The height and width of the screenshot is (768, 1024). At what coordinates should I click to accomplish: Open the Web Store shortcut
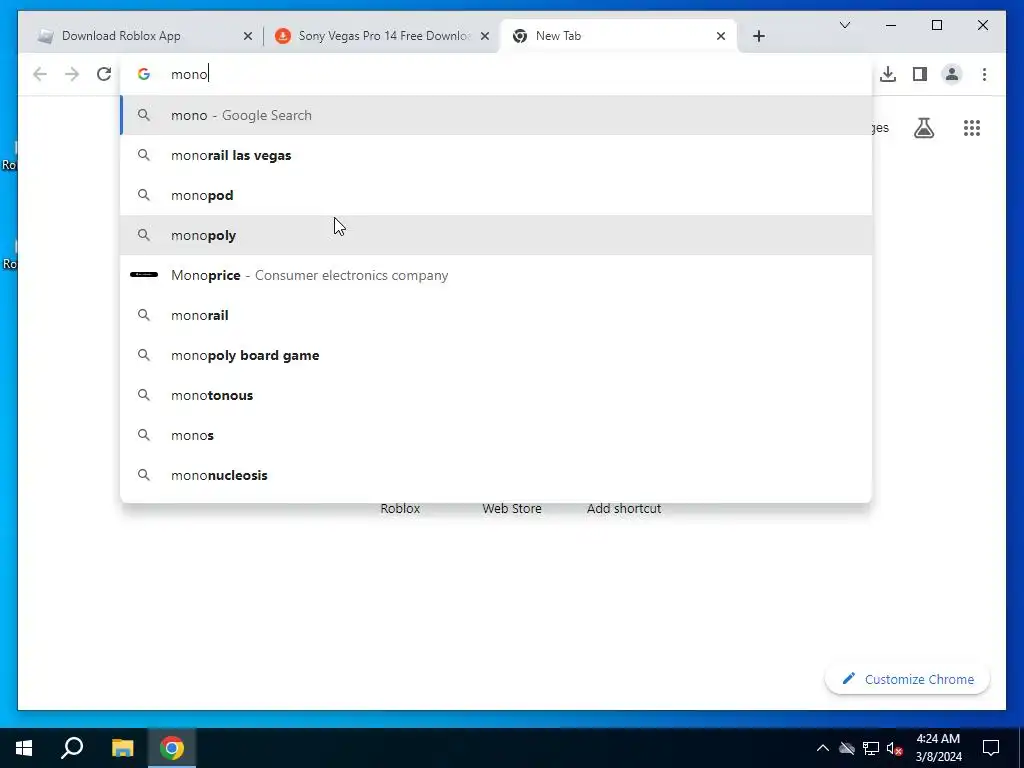(x=512, y=508)
